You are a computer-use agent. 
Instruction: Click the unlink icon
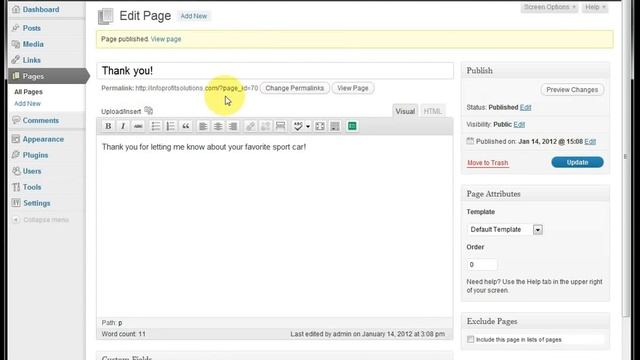[265, 126]
